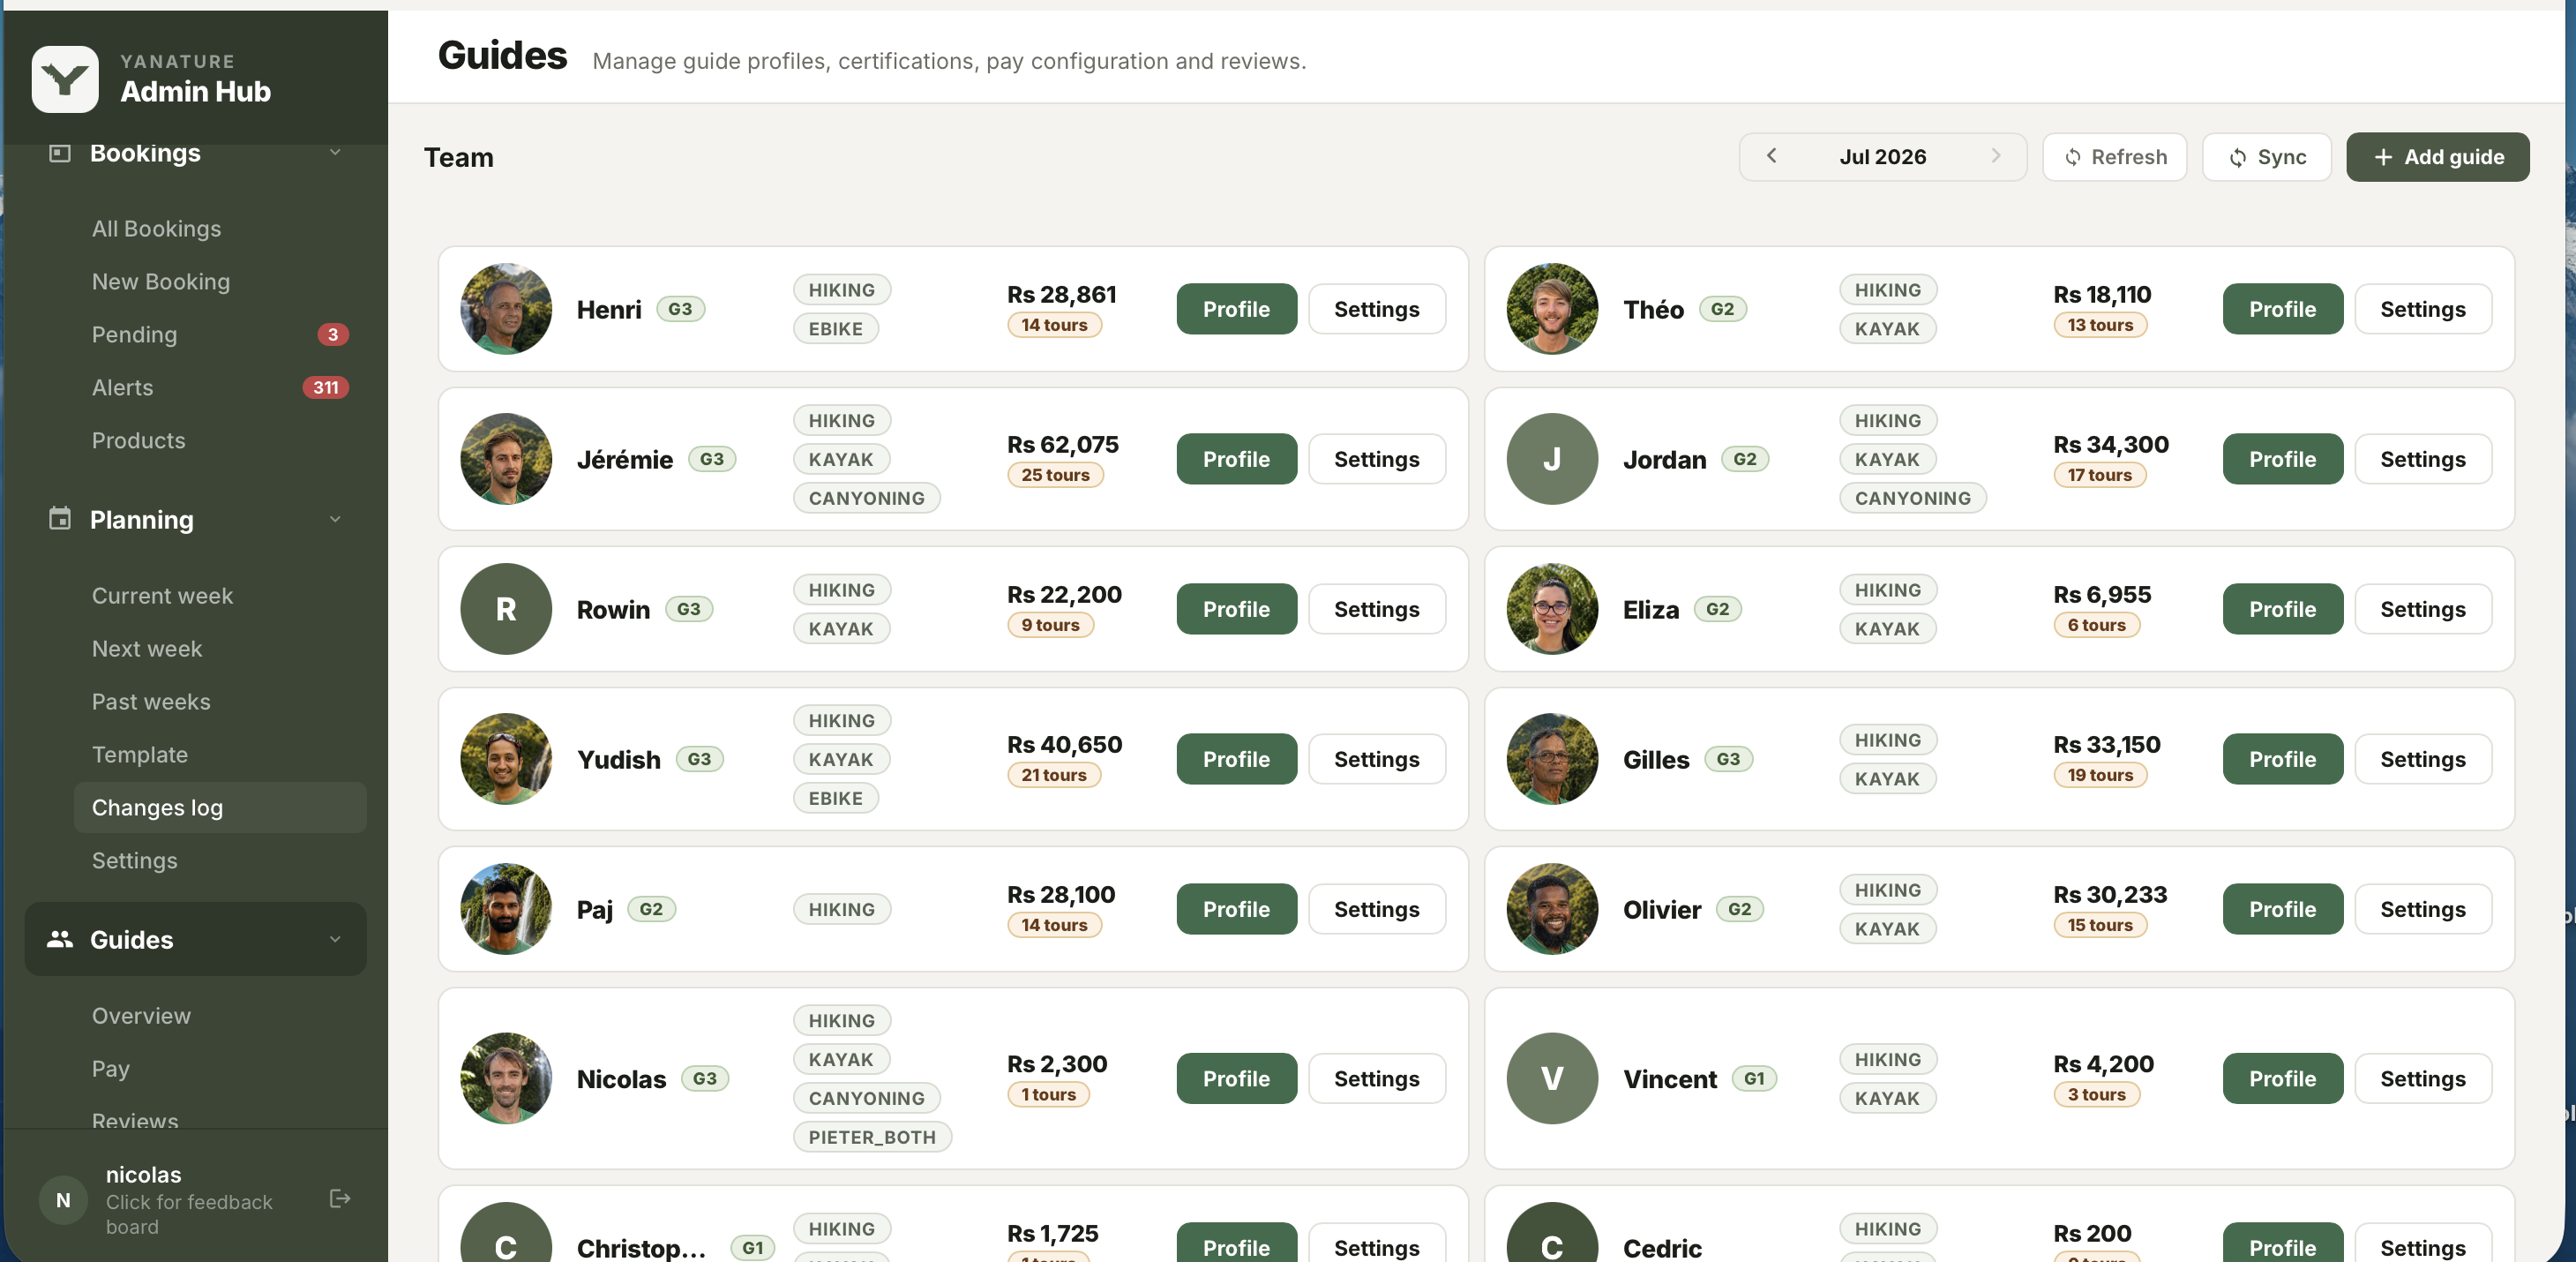The image size is (2576, 1262).
Task: Click the Guides people icon in sidebar
Action: (x=60, y=939)
